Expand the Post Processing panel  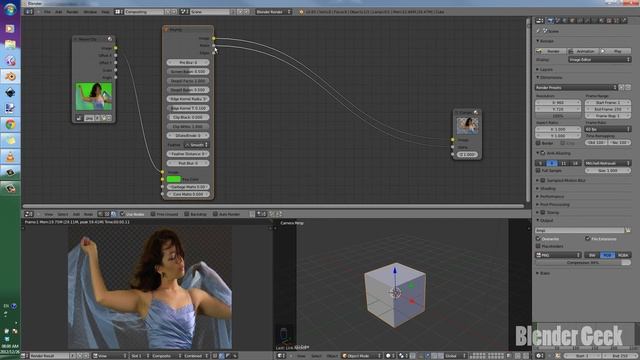[538, 204]
